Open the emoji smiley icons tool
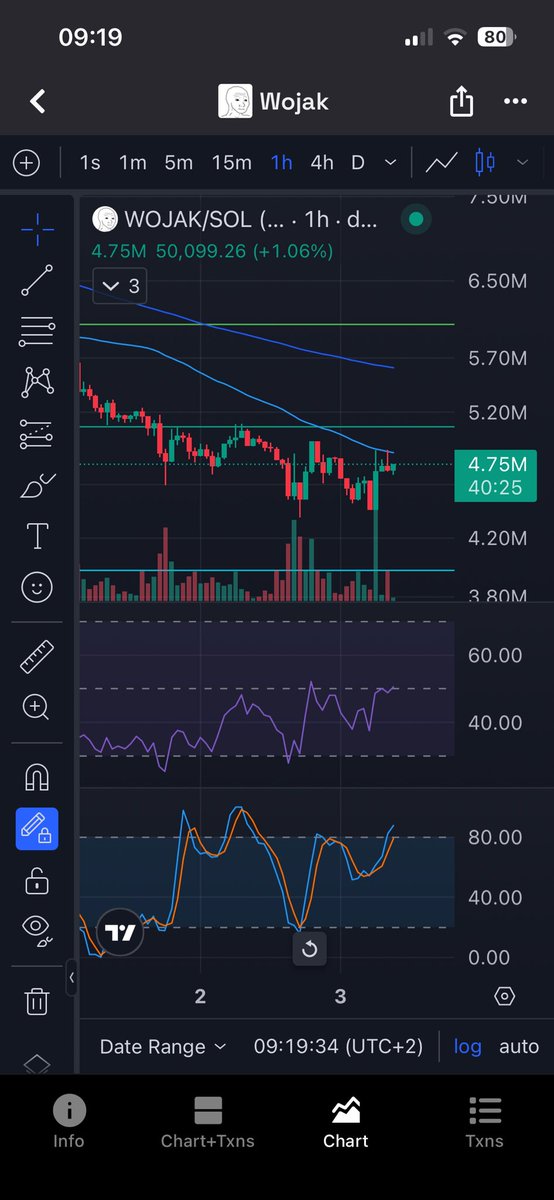 [37, 588]
